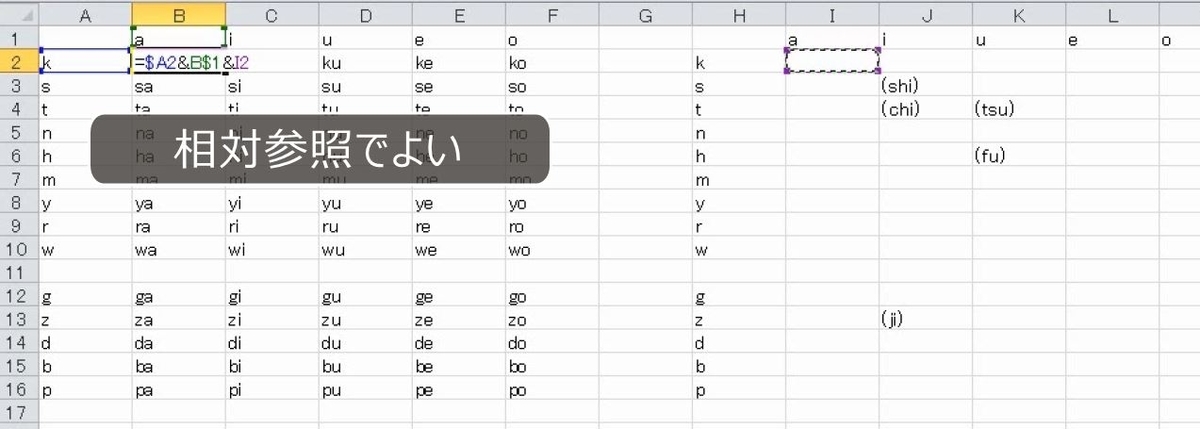The image size is (1200, 429).
Task: Click cell containing "ya"
Action: point(178,203)
